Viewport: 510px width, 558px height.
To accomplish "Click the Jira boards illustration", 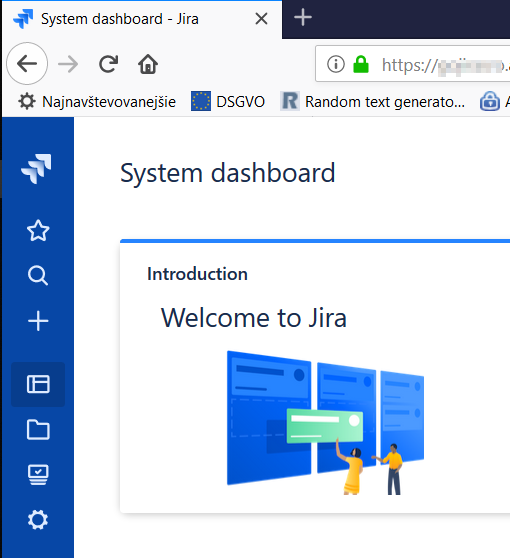I will [325, 423].
